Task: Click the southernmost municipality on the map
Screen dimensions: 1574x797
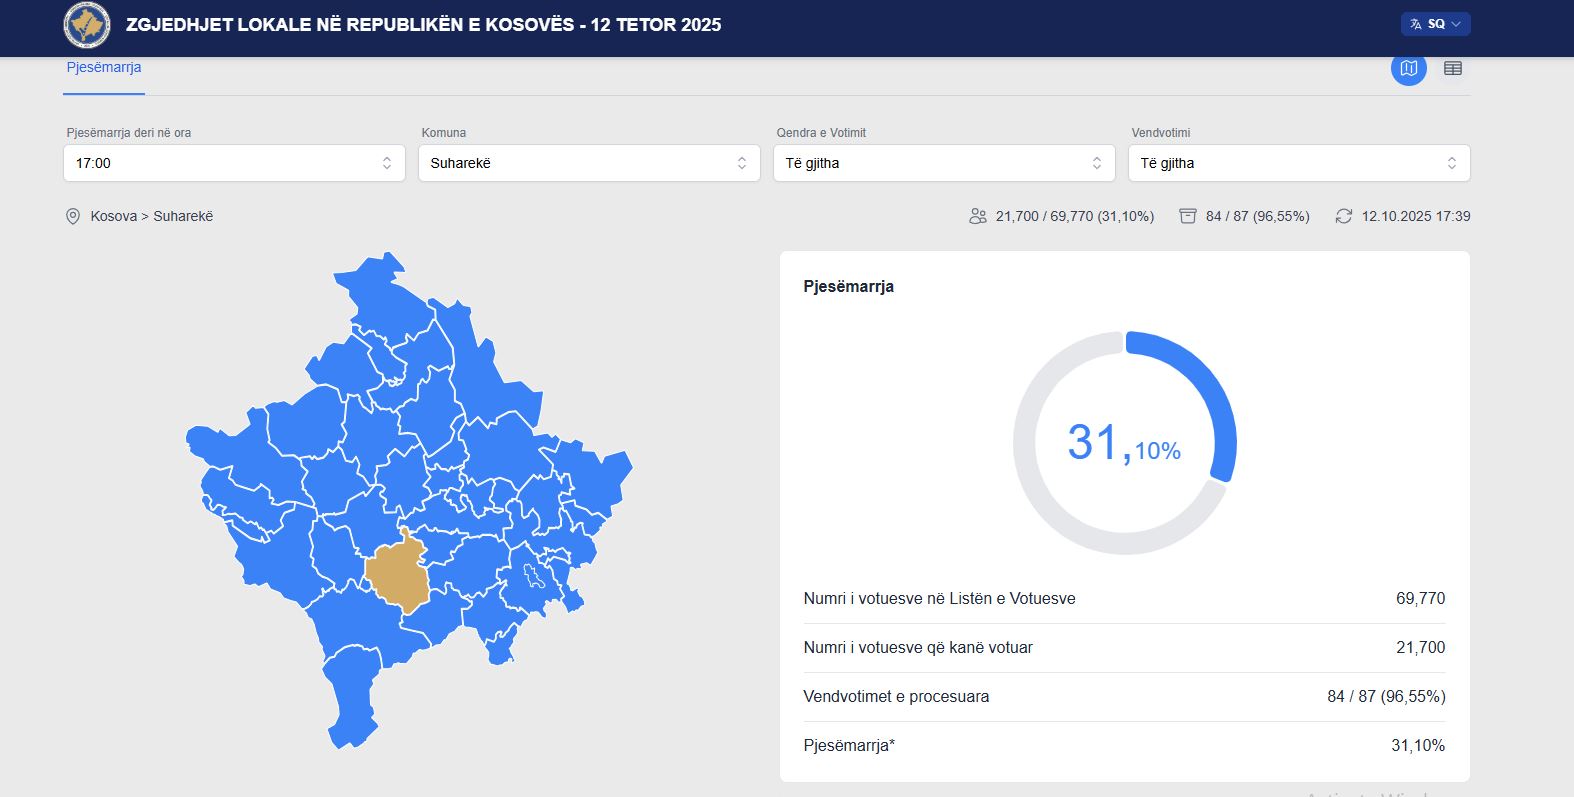Action: point(352,700)
